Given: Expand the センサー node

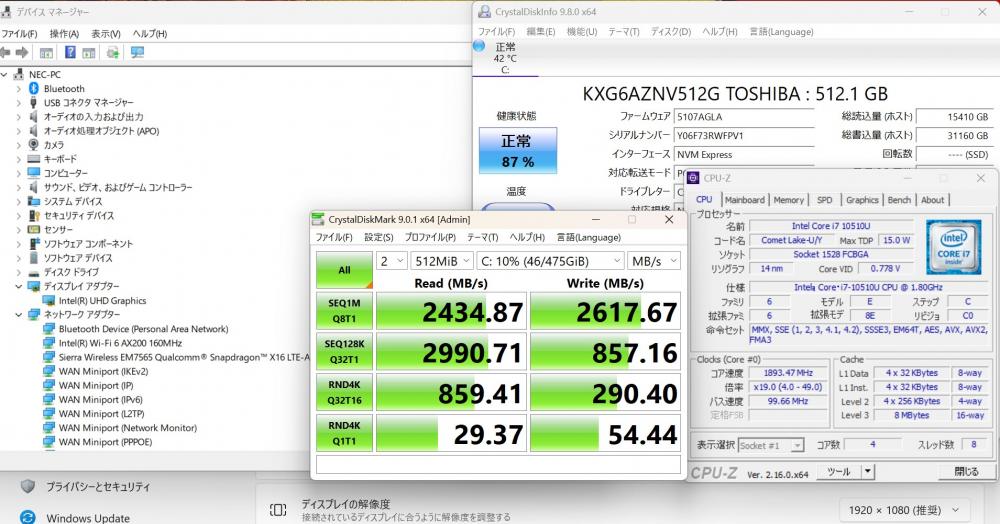Looking at the screenshot, I should tap(18, 229).
